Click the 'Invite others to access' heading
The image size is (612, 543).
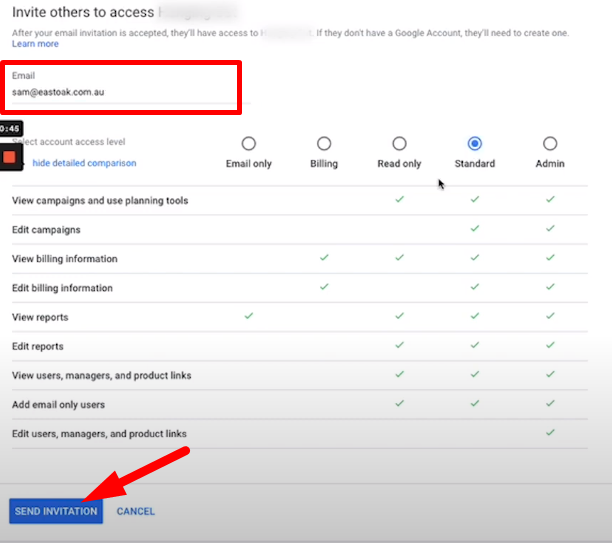pos(83,12)
